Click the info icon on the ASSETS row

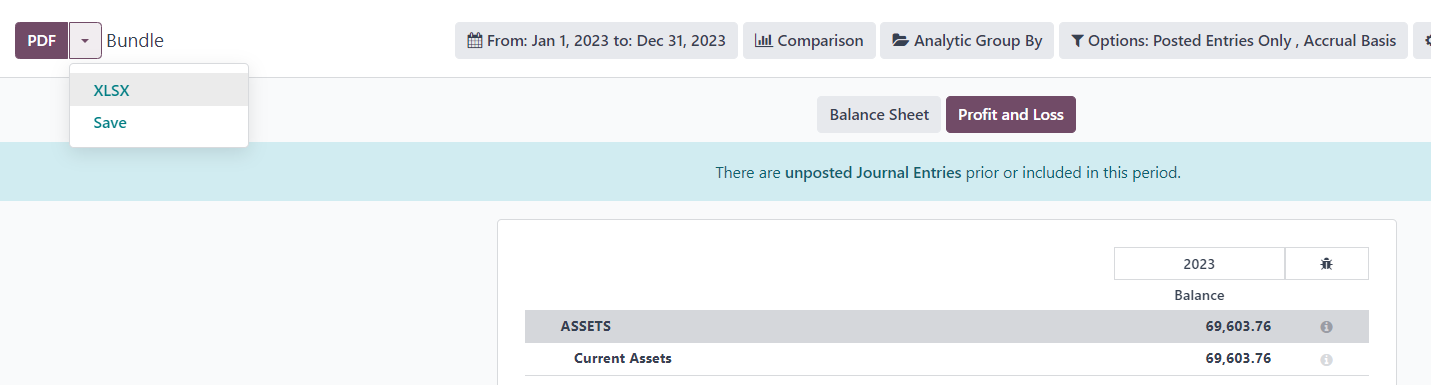1326,327
